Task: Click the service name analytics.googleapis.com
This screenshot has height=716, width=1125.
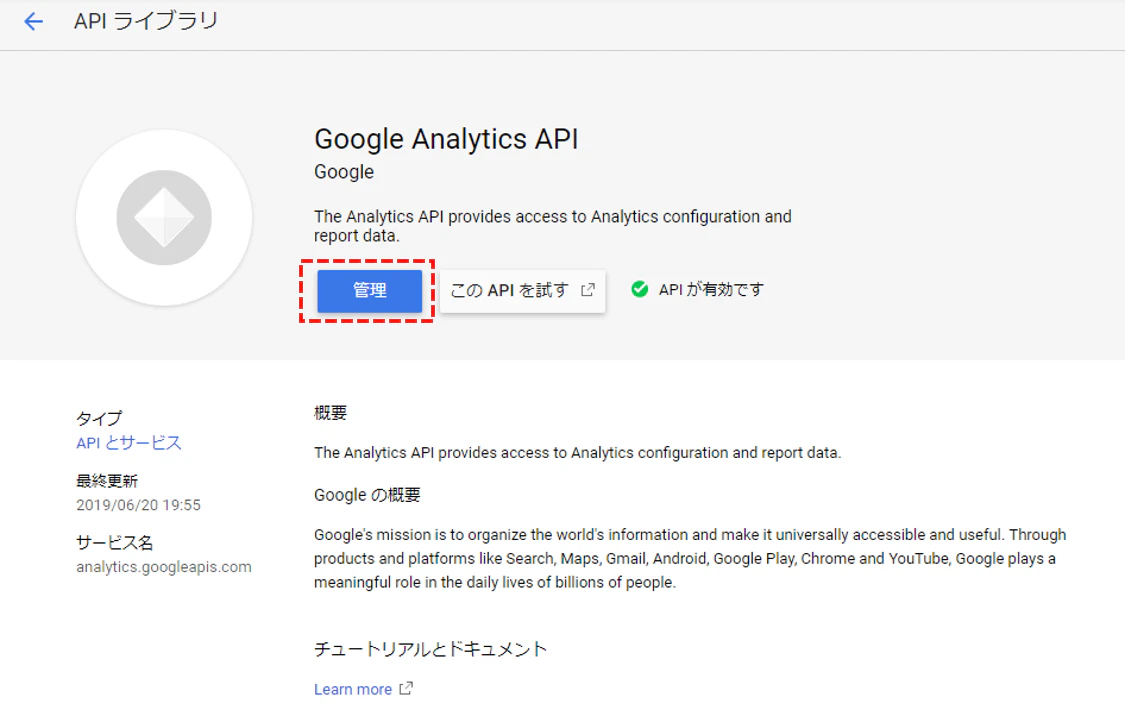Action: pyautogui.click(x=164, y=567)
